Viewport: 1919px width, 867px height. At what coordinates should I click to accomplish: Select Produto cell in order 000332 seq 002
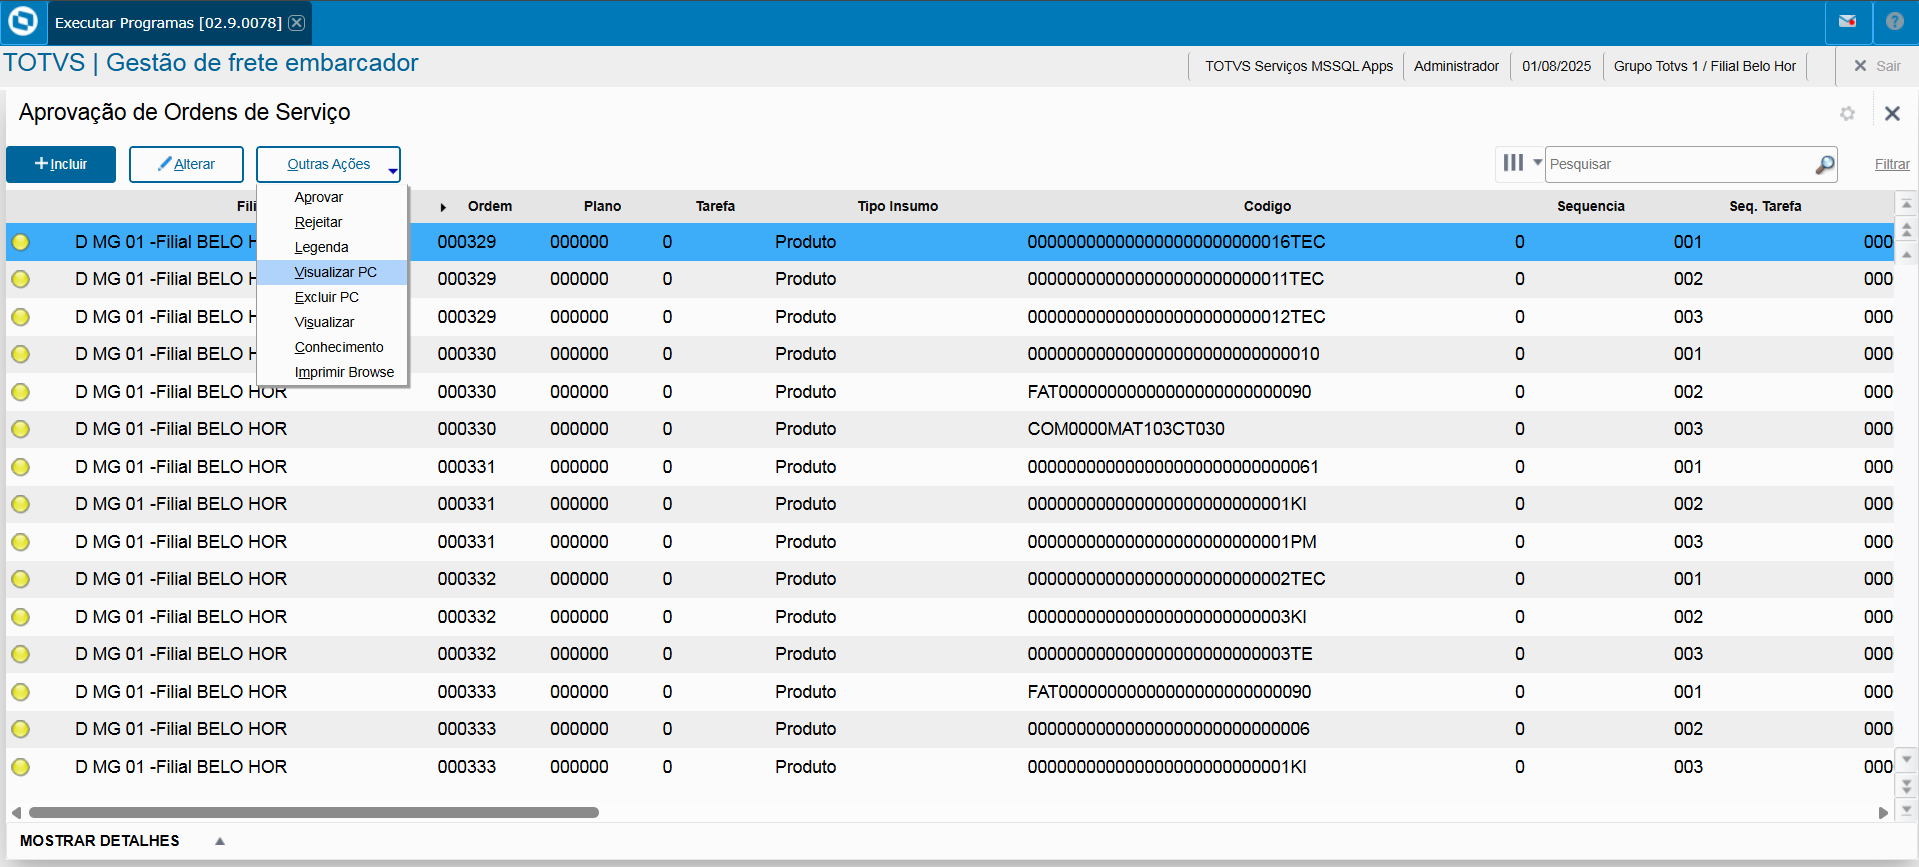coord(805,617)
